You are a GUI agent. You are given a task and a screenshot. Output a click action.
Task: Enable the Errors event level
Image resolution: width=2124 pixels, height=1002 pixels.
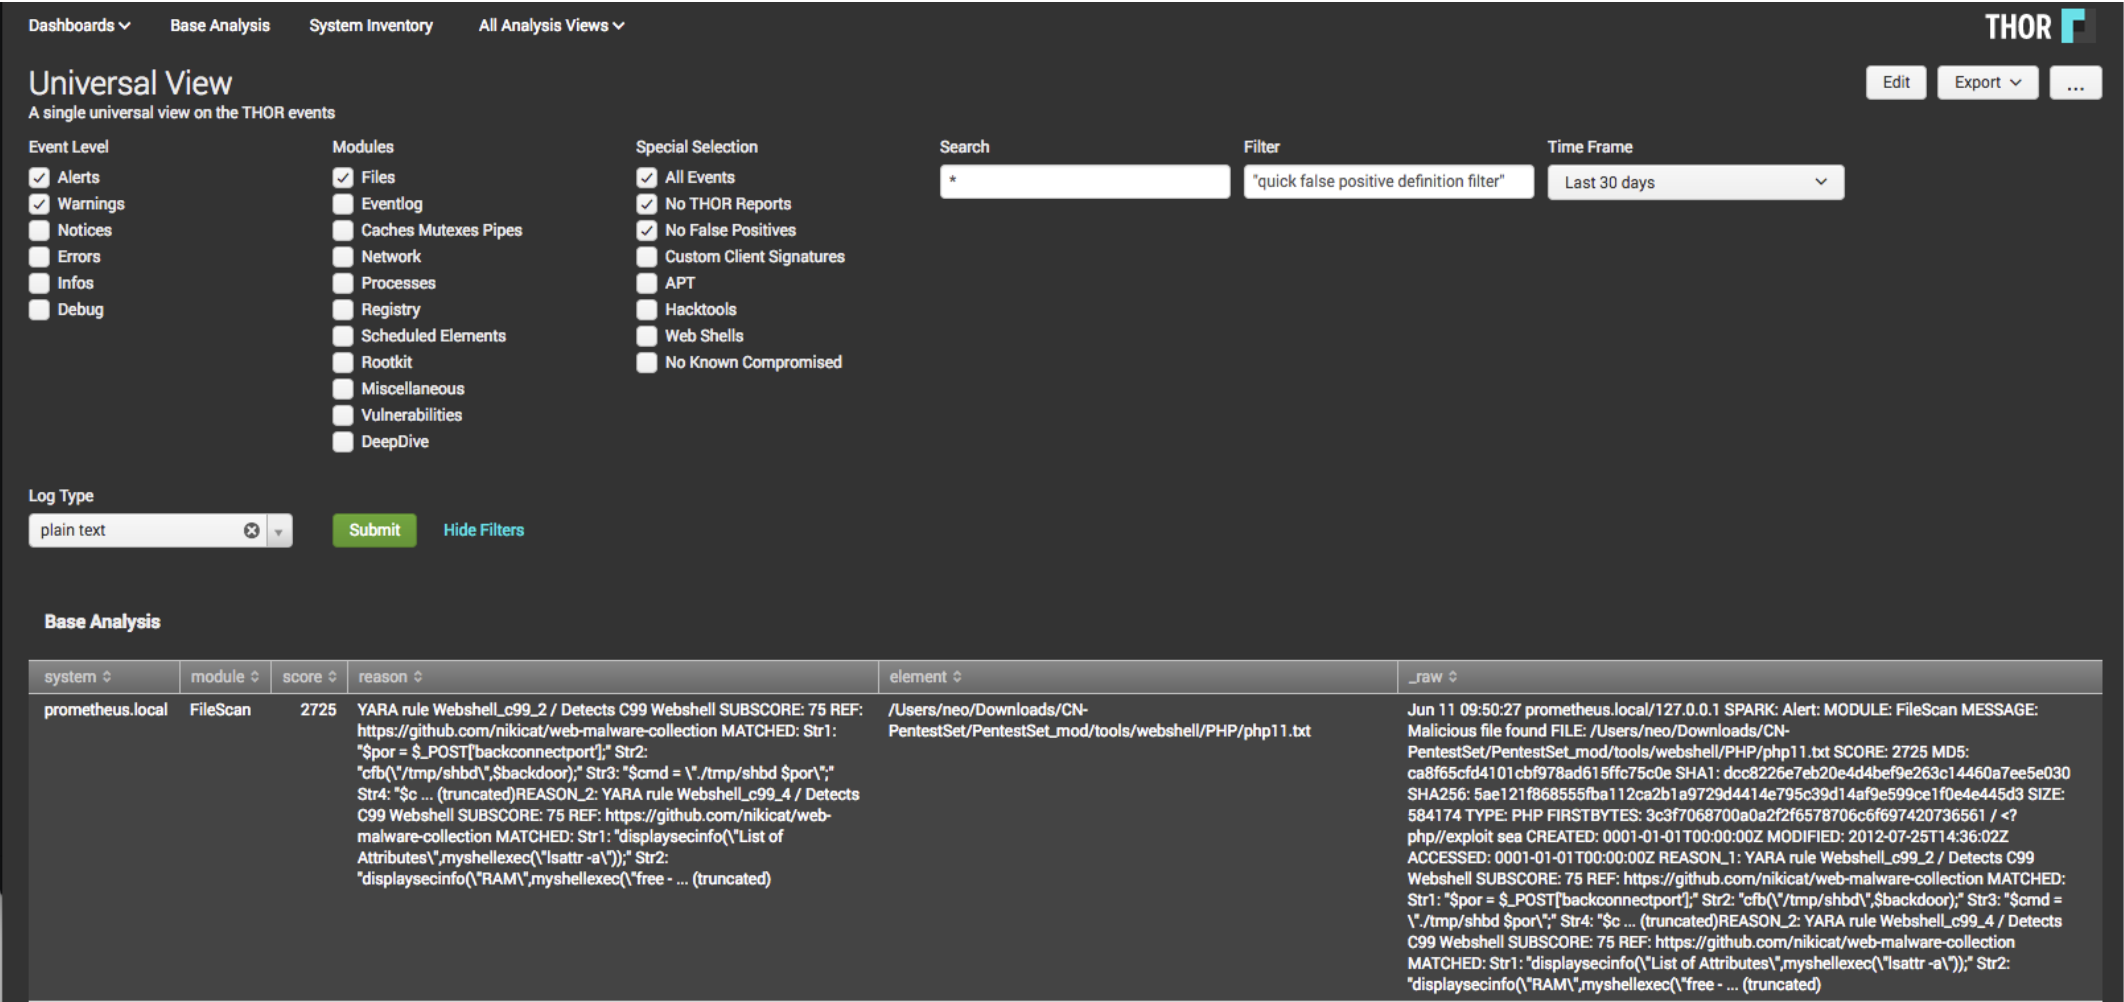(x=39, y=257)
